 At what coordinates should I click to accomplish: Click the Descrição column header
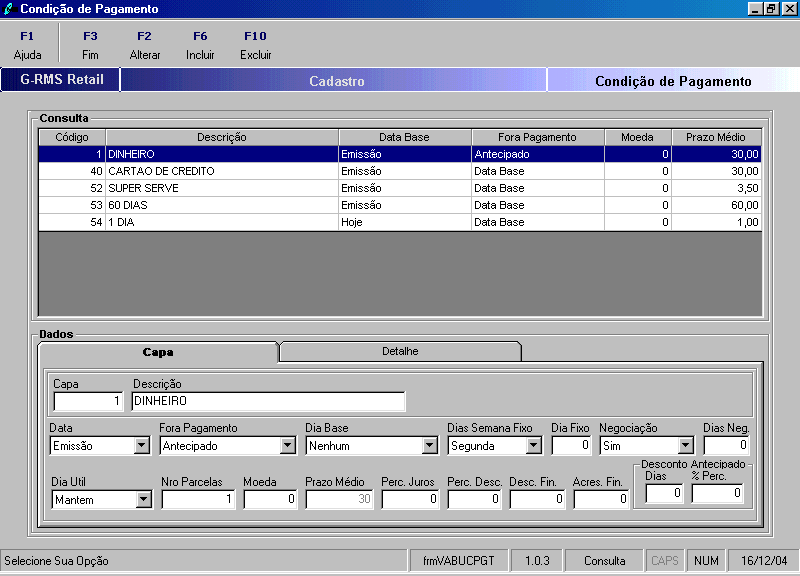click(x=222, y=137)
